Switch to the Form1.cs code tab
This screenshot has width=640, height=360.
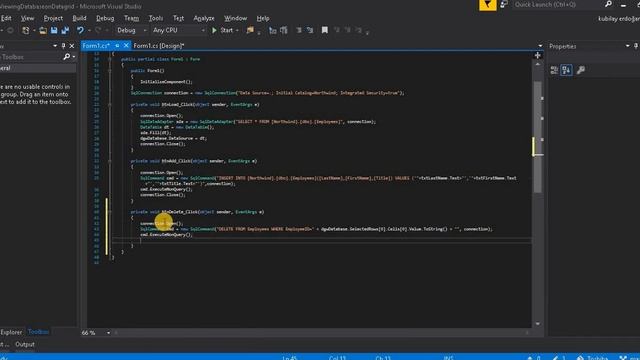(x=96, y=46)
